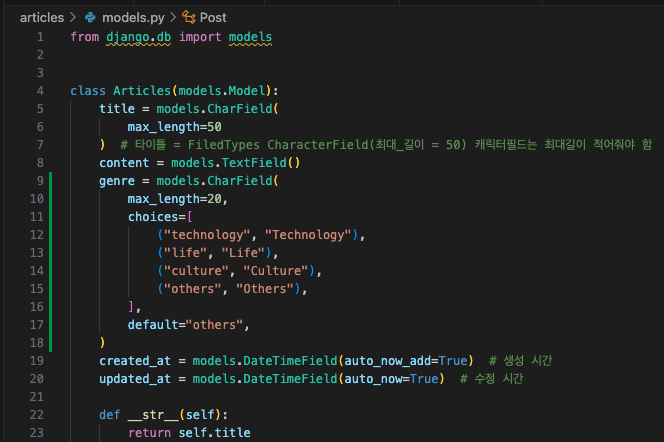The height and width of the screenshot is (442, 664).
Task: Click the "technology" string on line 12
Action: tap(207, 235)
